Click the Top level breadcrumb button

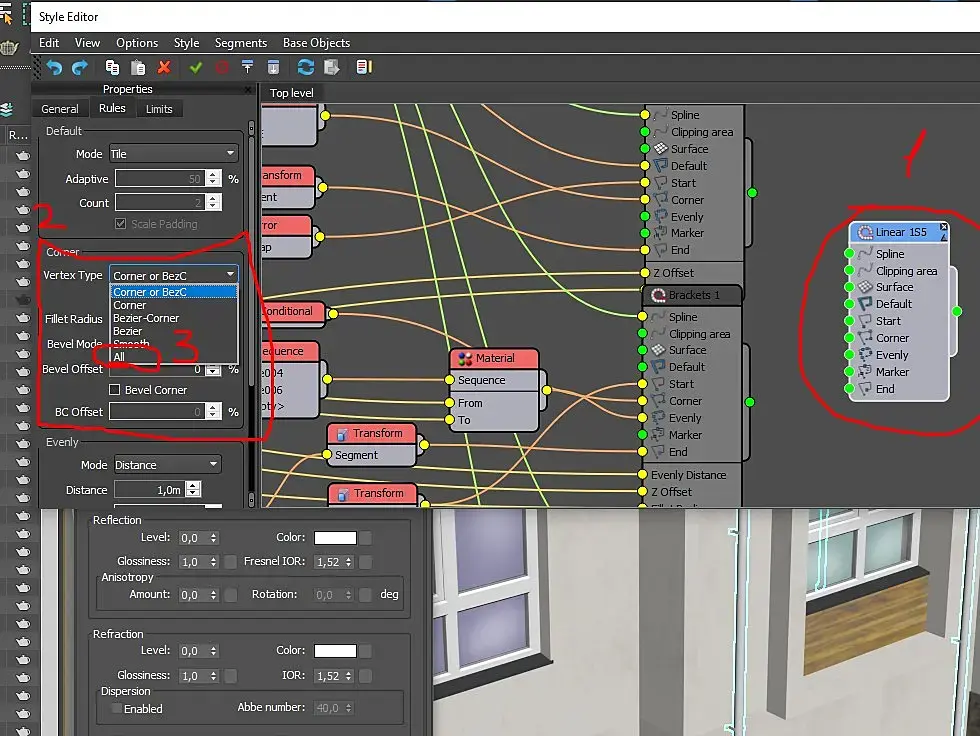click(291, 93)
